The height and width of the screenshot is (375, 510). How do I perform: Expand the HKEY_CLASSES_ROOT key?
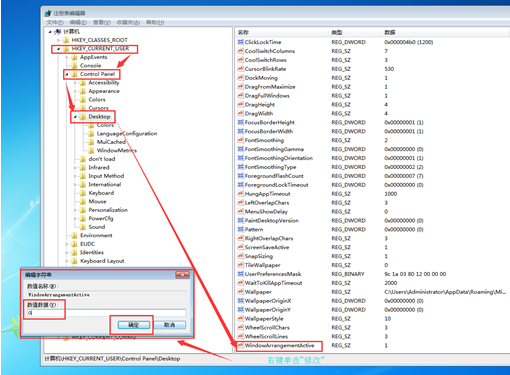point(58,40)
